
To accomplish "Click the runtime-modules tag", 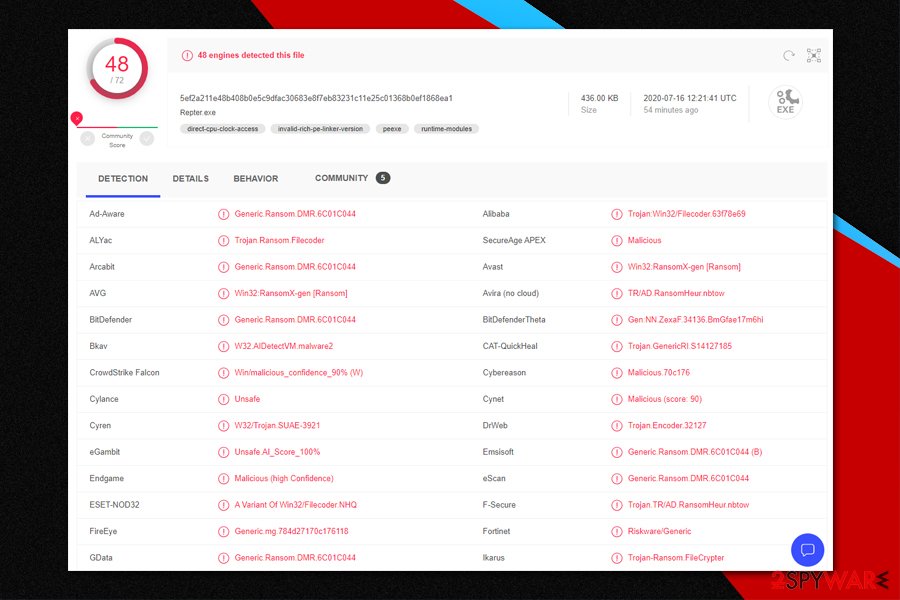I will point(447,129).
